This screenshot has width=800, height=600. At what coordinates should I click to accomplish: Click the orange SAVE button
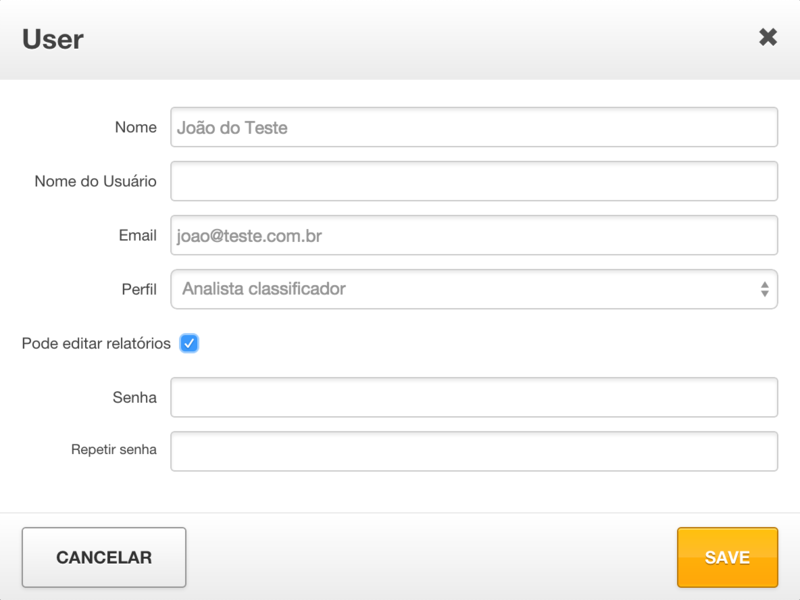(x=727, y=557)
